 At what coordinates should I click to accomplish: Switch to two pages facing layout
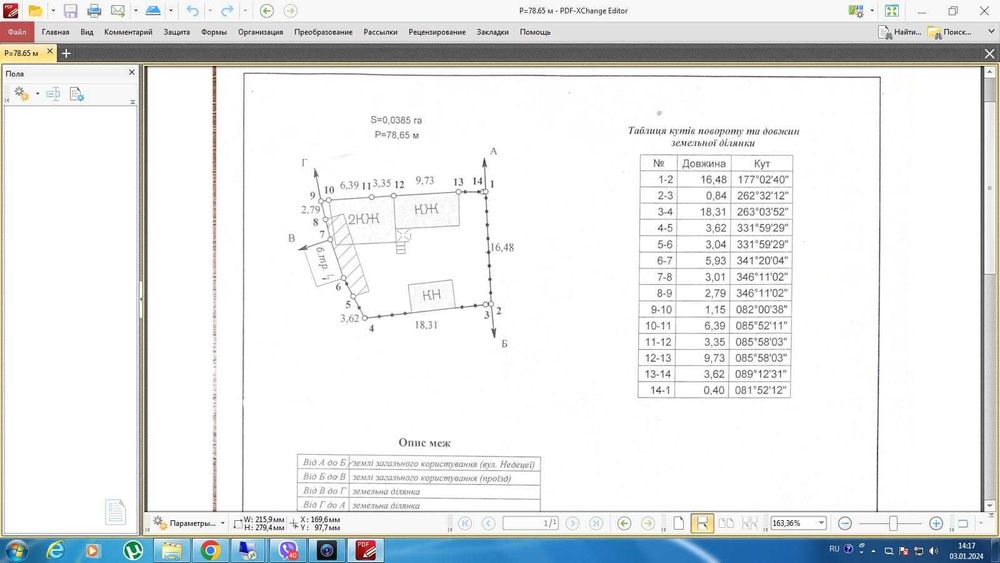click(727, 523)
